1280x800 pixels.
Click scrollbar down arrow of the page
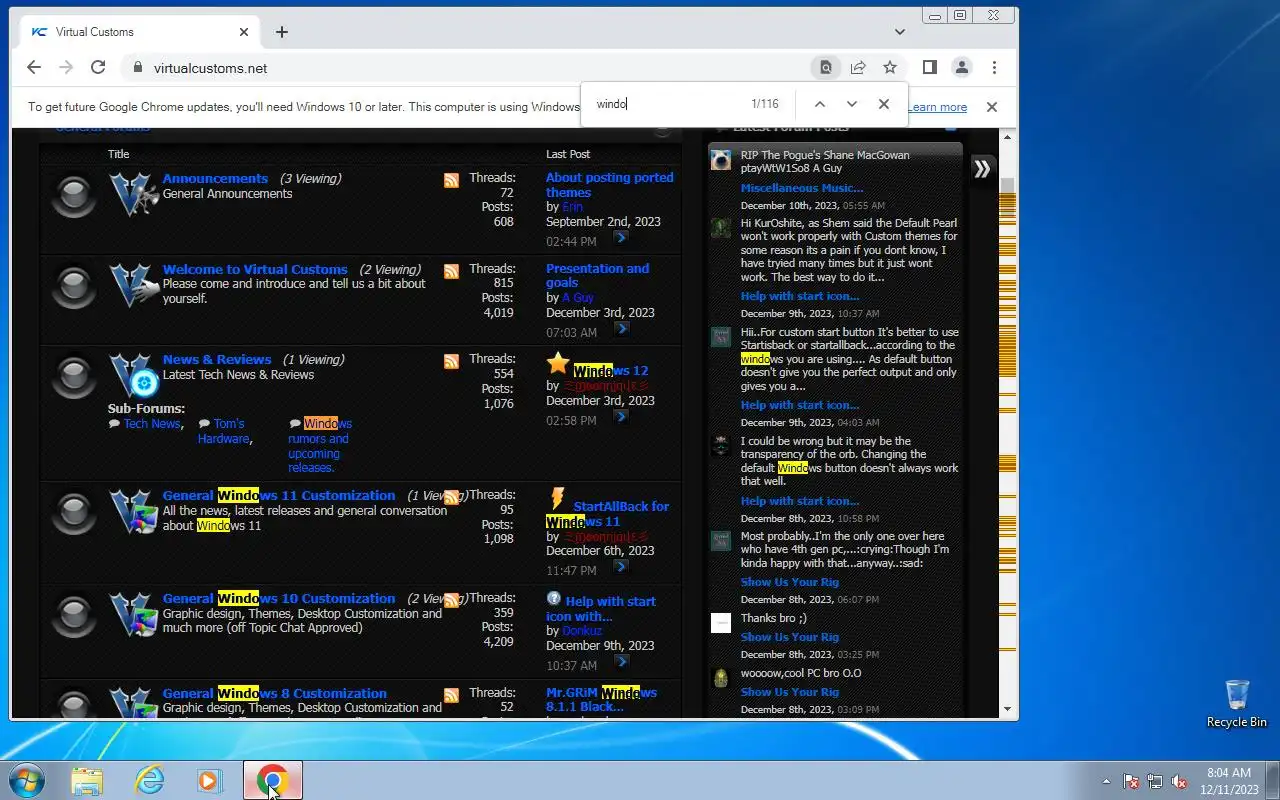pyautogui.click(x=1007, y=709)
